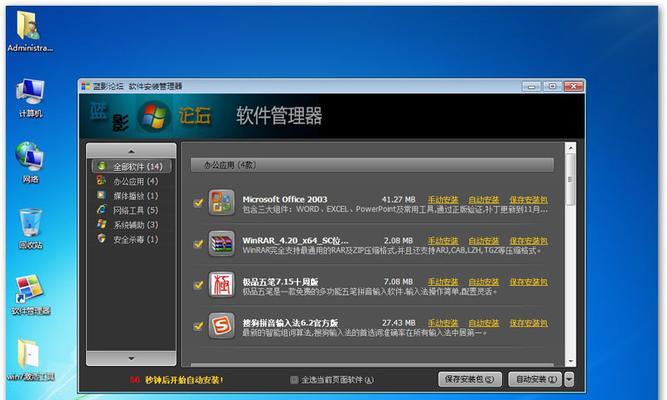Click the Microsoft Office 2003 app icon
This screenshot has height=400, width=667.
[221, 203]
